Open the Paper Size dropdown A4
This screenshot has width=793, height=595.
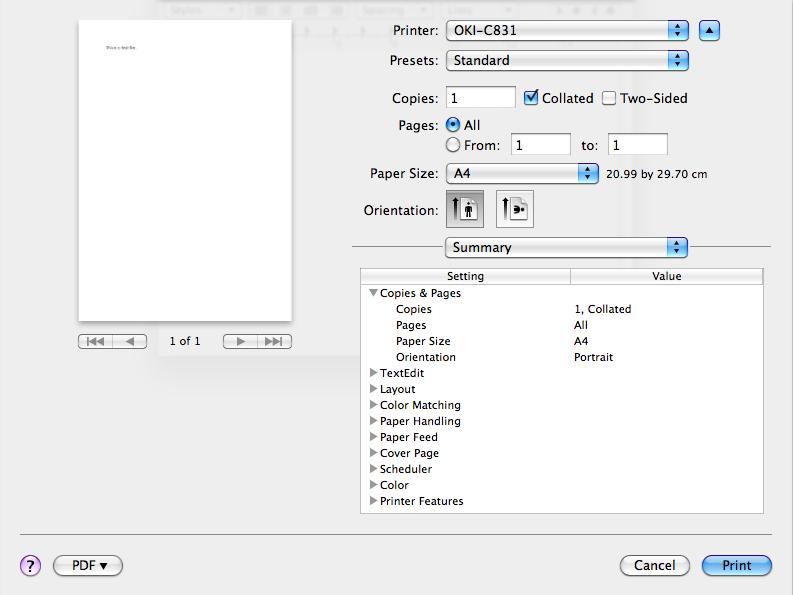(522, 174)
